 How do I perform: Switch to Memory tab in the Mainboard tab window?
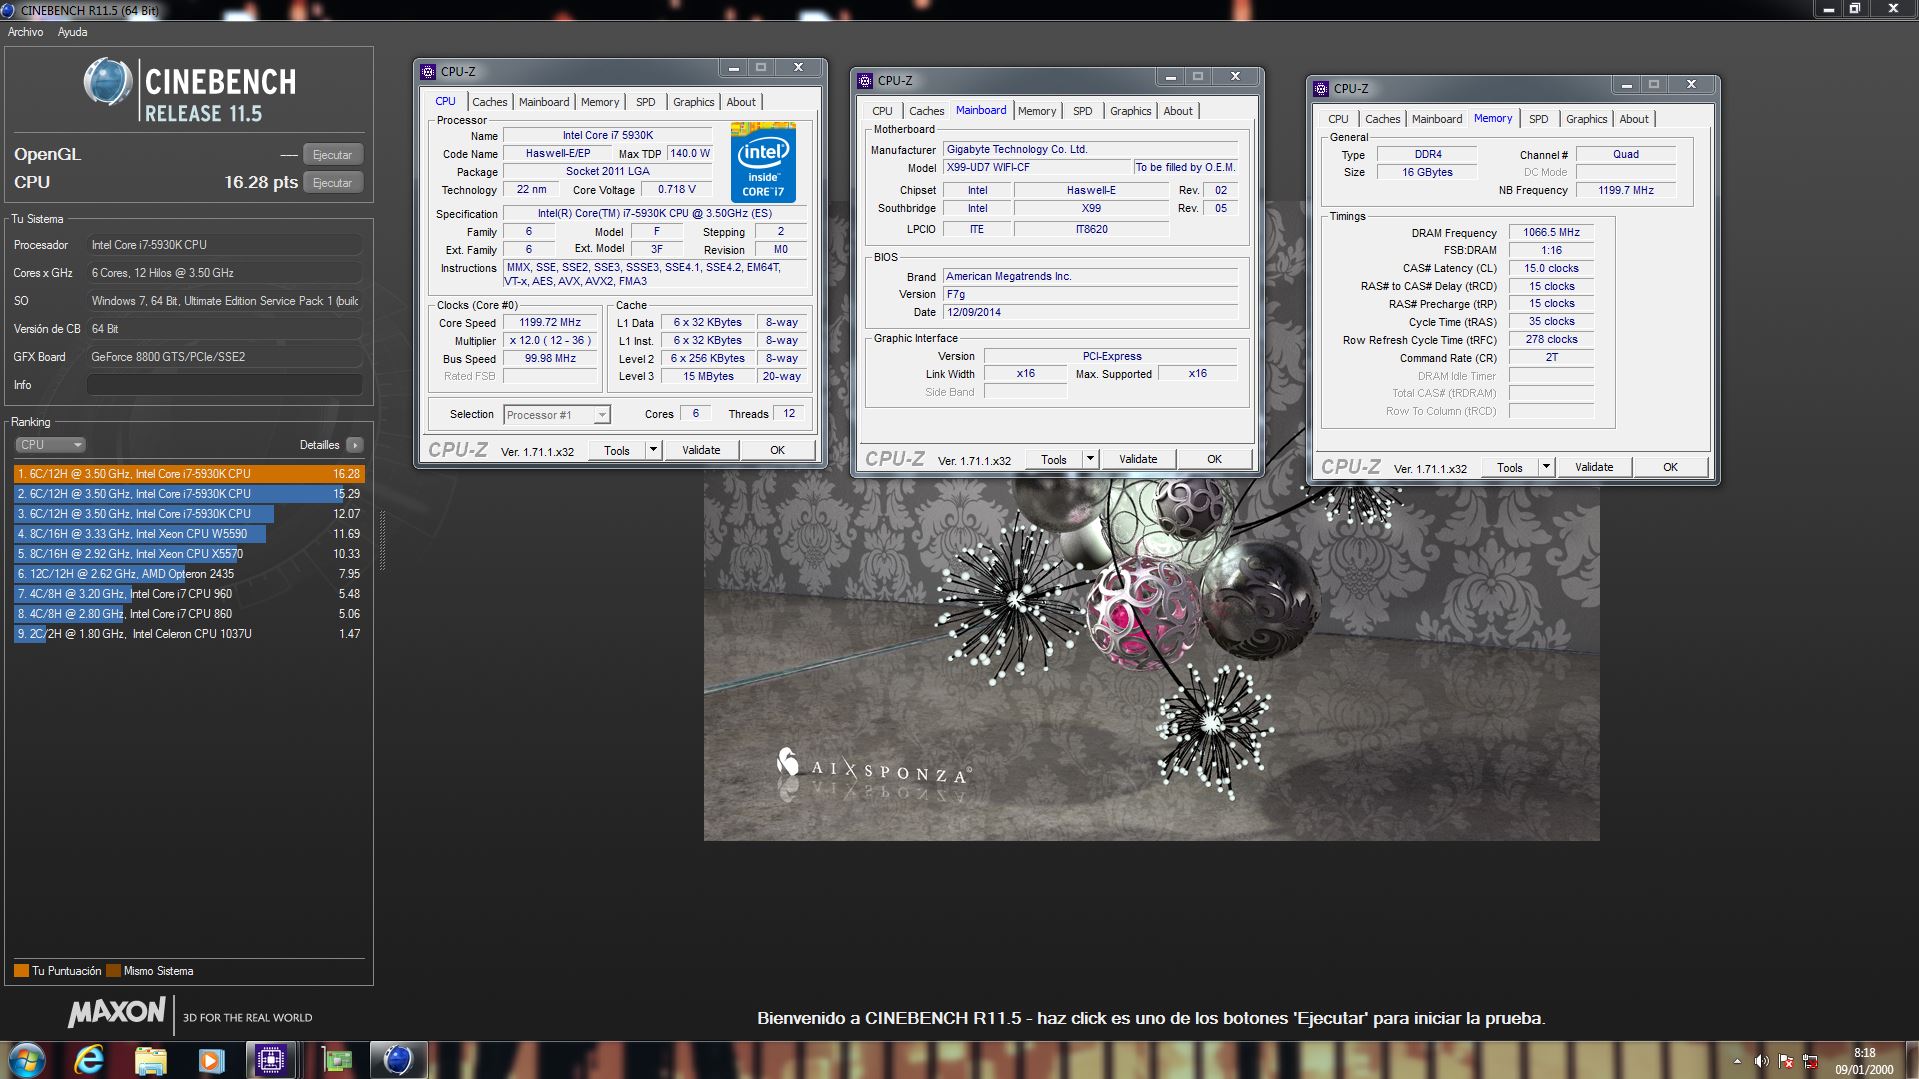[x=1037, y=111]
